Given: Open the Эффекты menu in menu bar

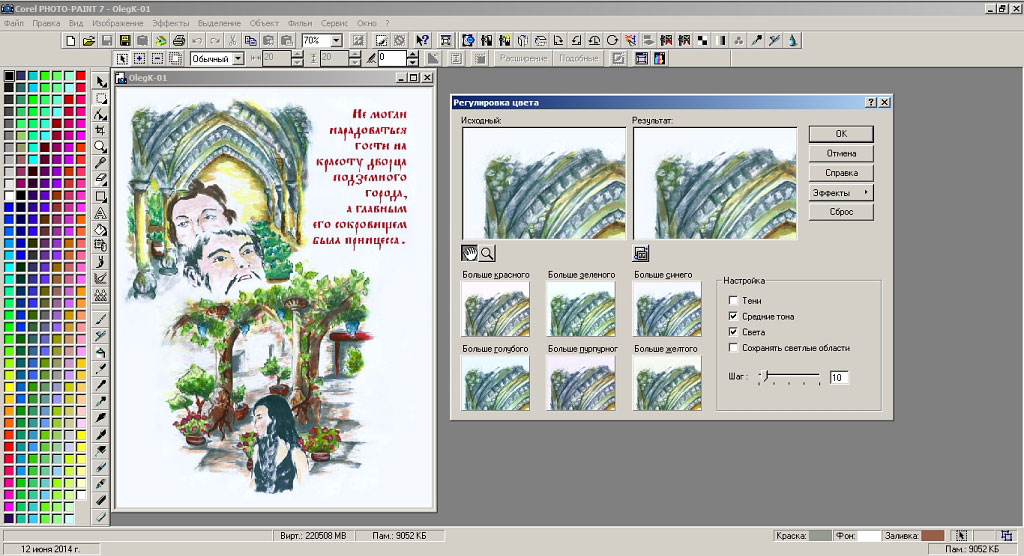Looking at the screenshot, I should tap(170, 23).
